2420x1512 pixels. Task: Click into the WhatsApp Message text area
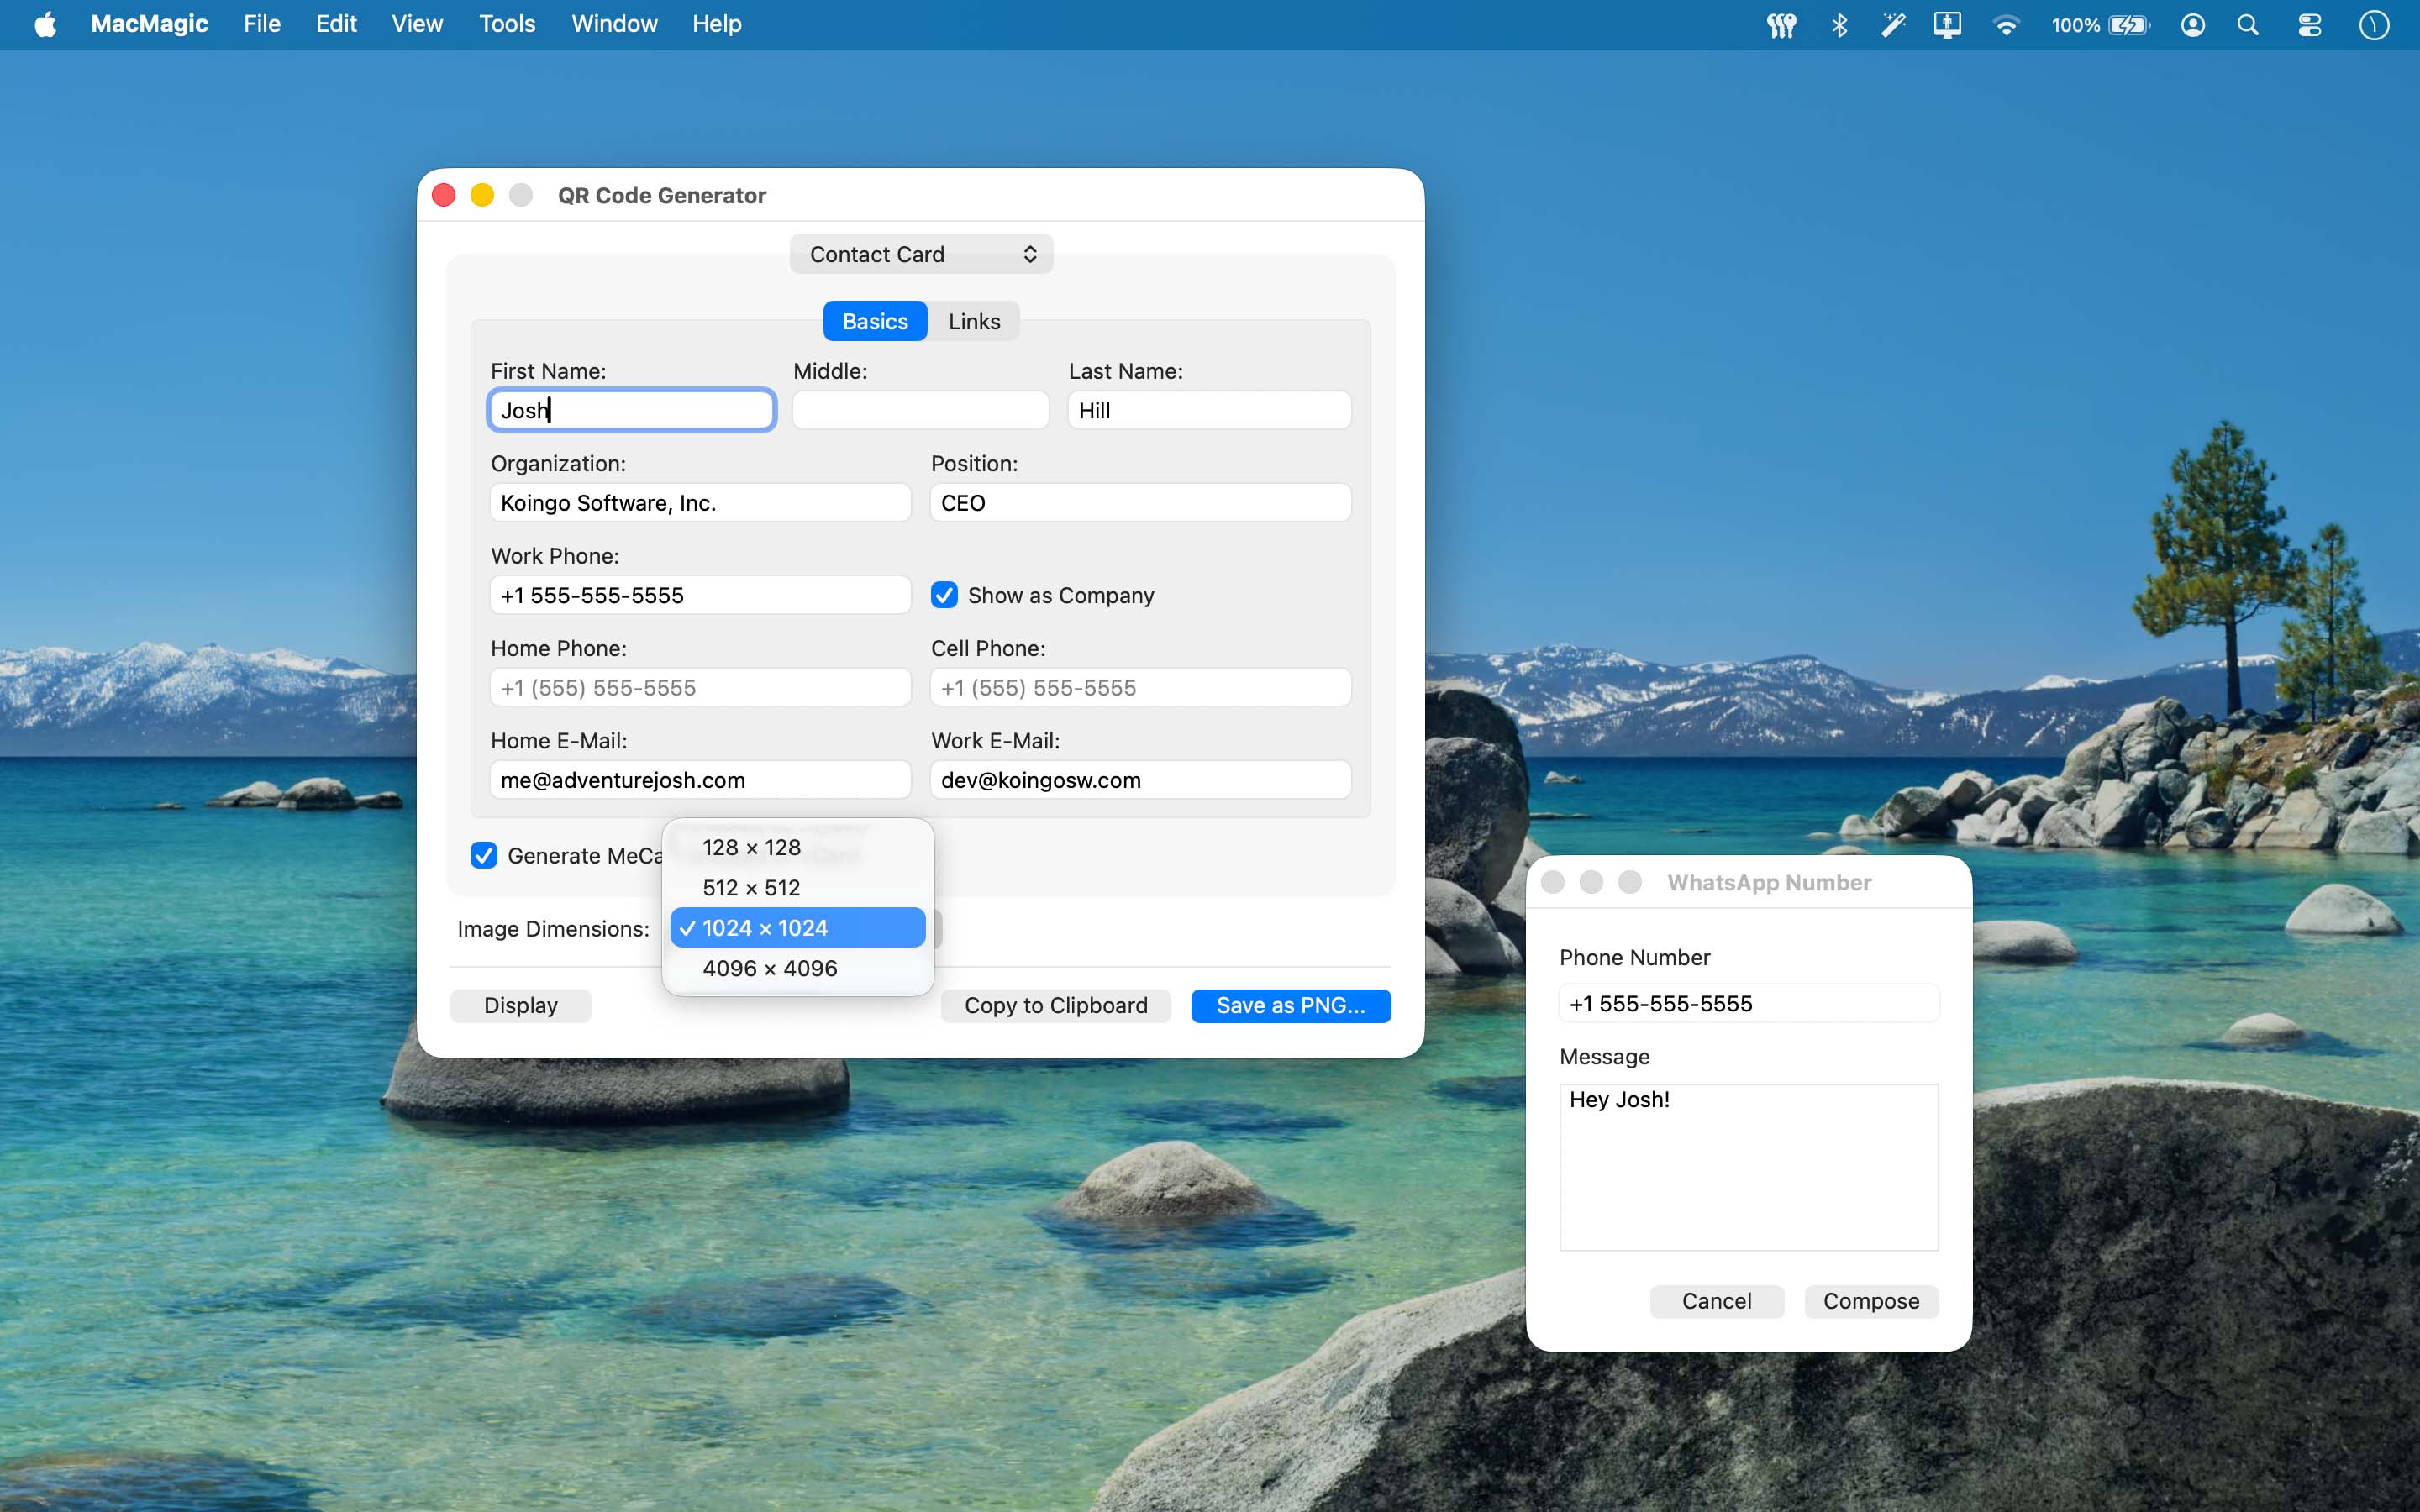(x=1748, y=1167)
